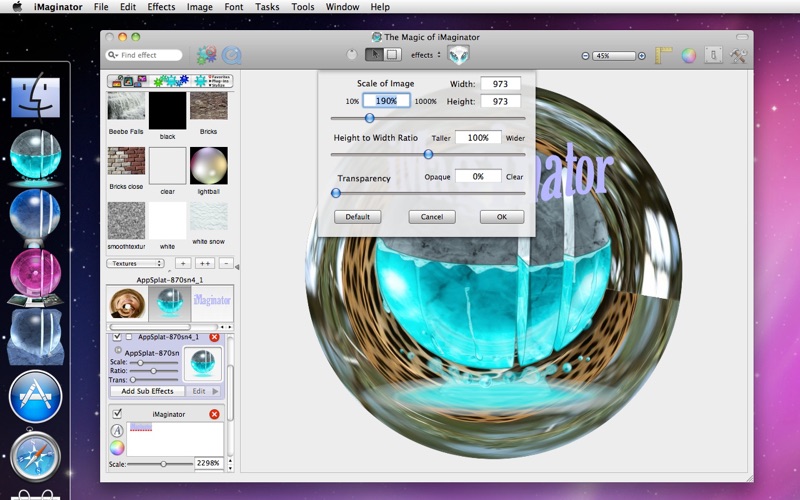Click Cancel in the scale dialog
Screen dimensions: 800x500
pyautogui.click(x=432, y=217)
